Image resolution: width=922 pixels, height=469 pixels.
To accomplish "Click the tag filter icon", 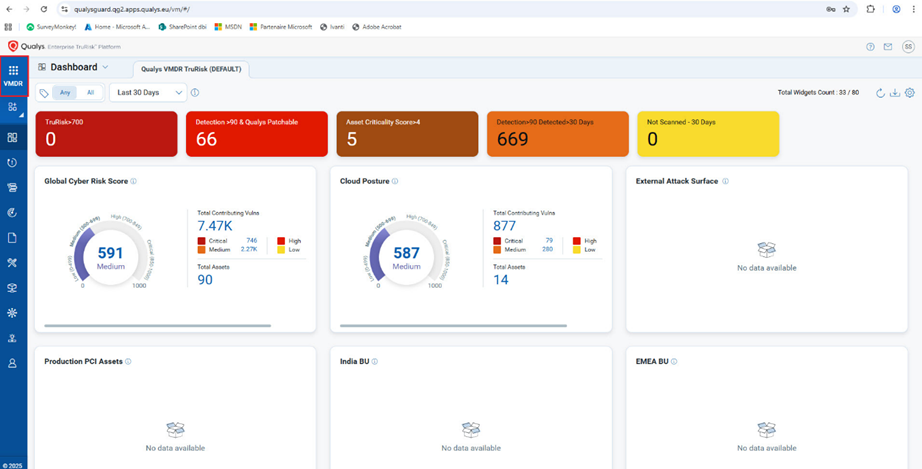I will (x=44, y=93).
